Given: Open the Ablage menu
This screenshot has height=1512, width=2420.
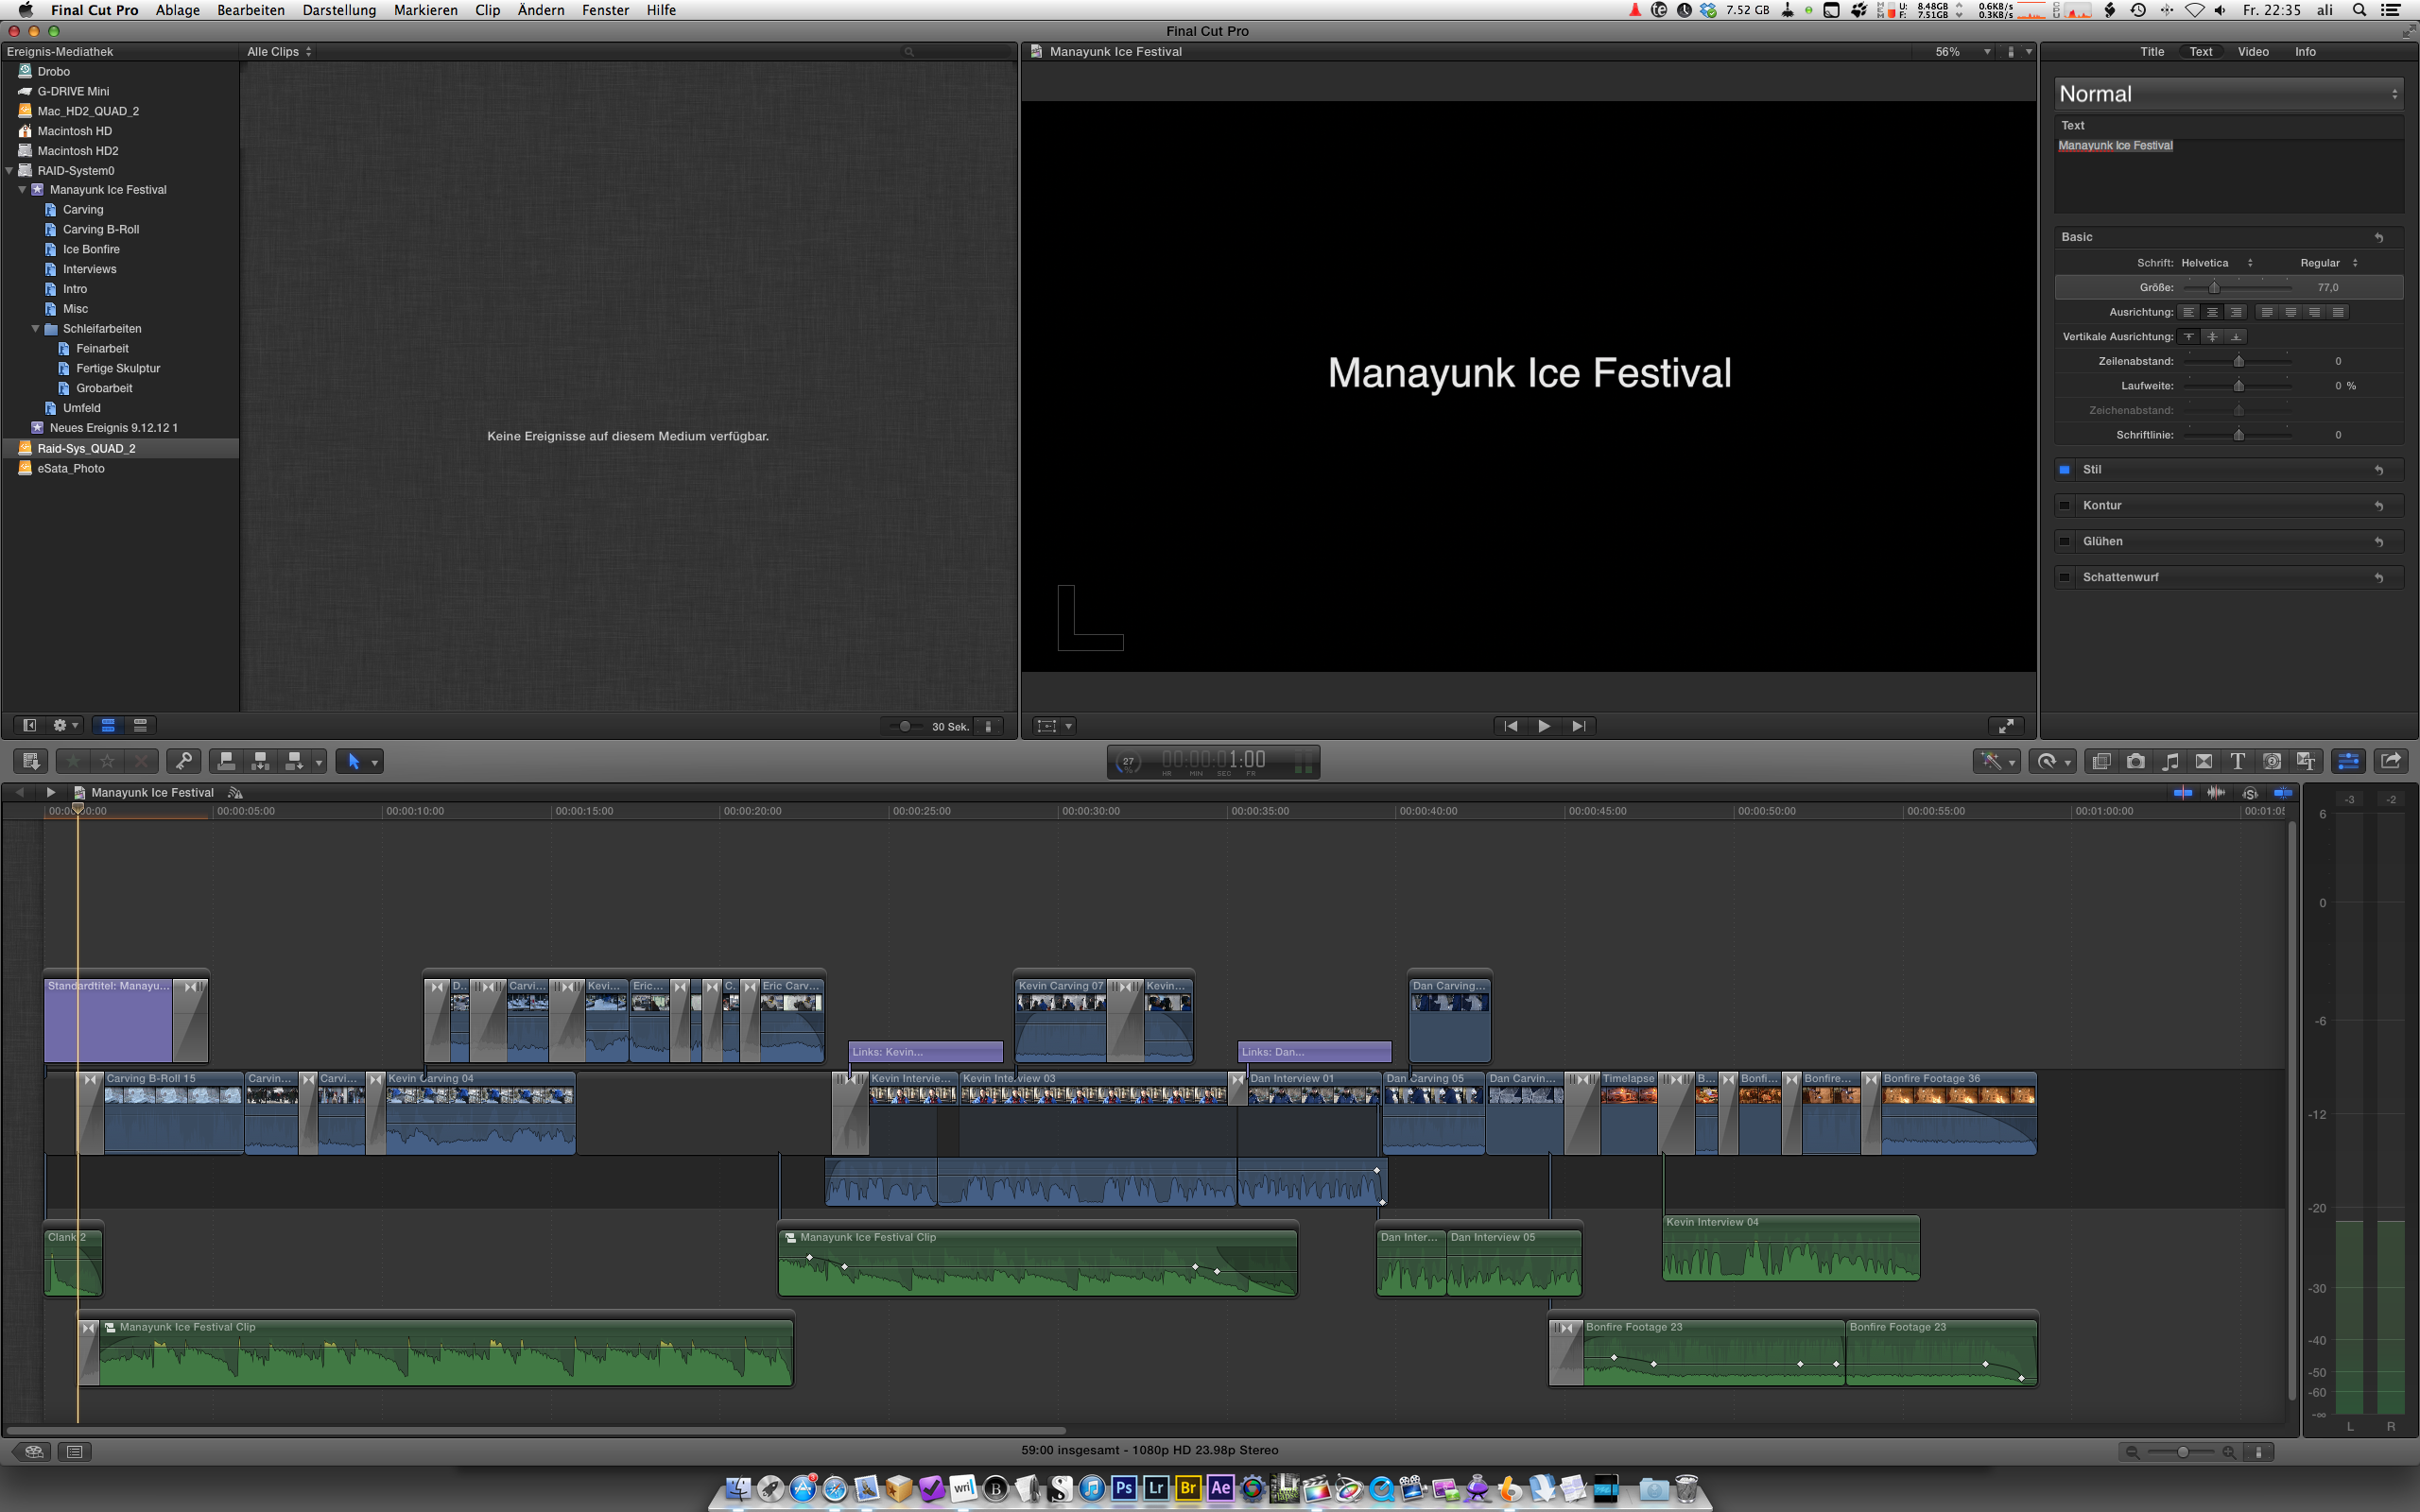Looking at the screenshot, I should 178,10.
